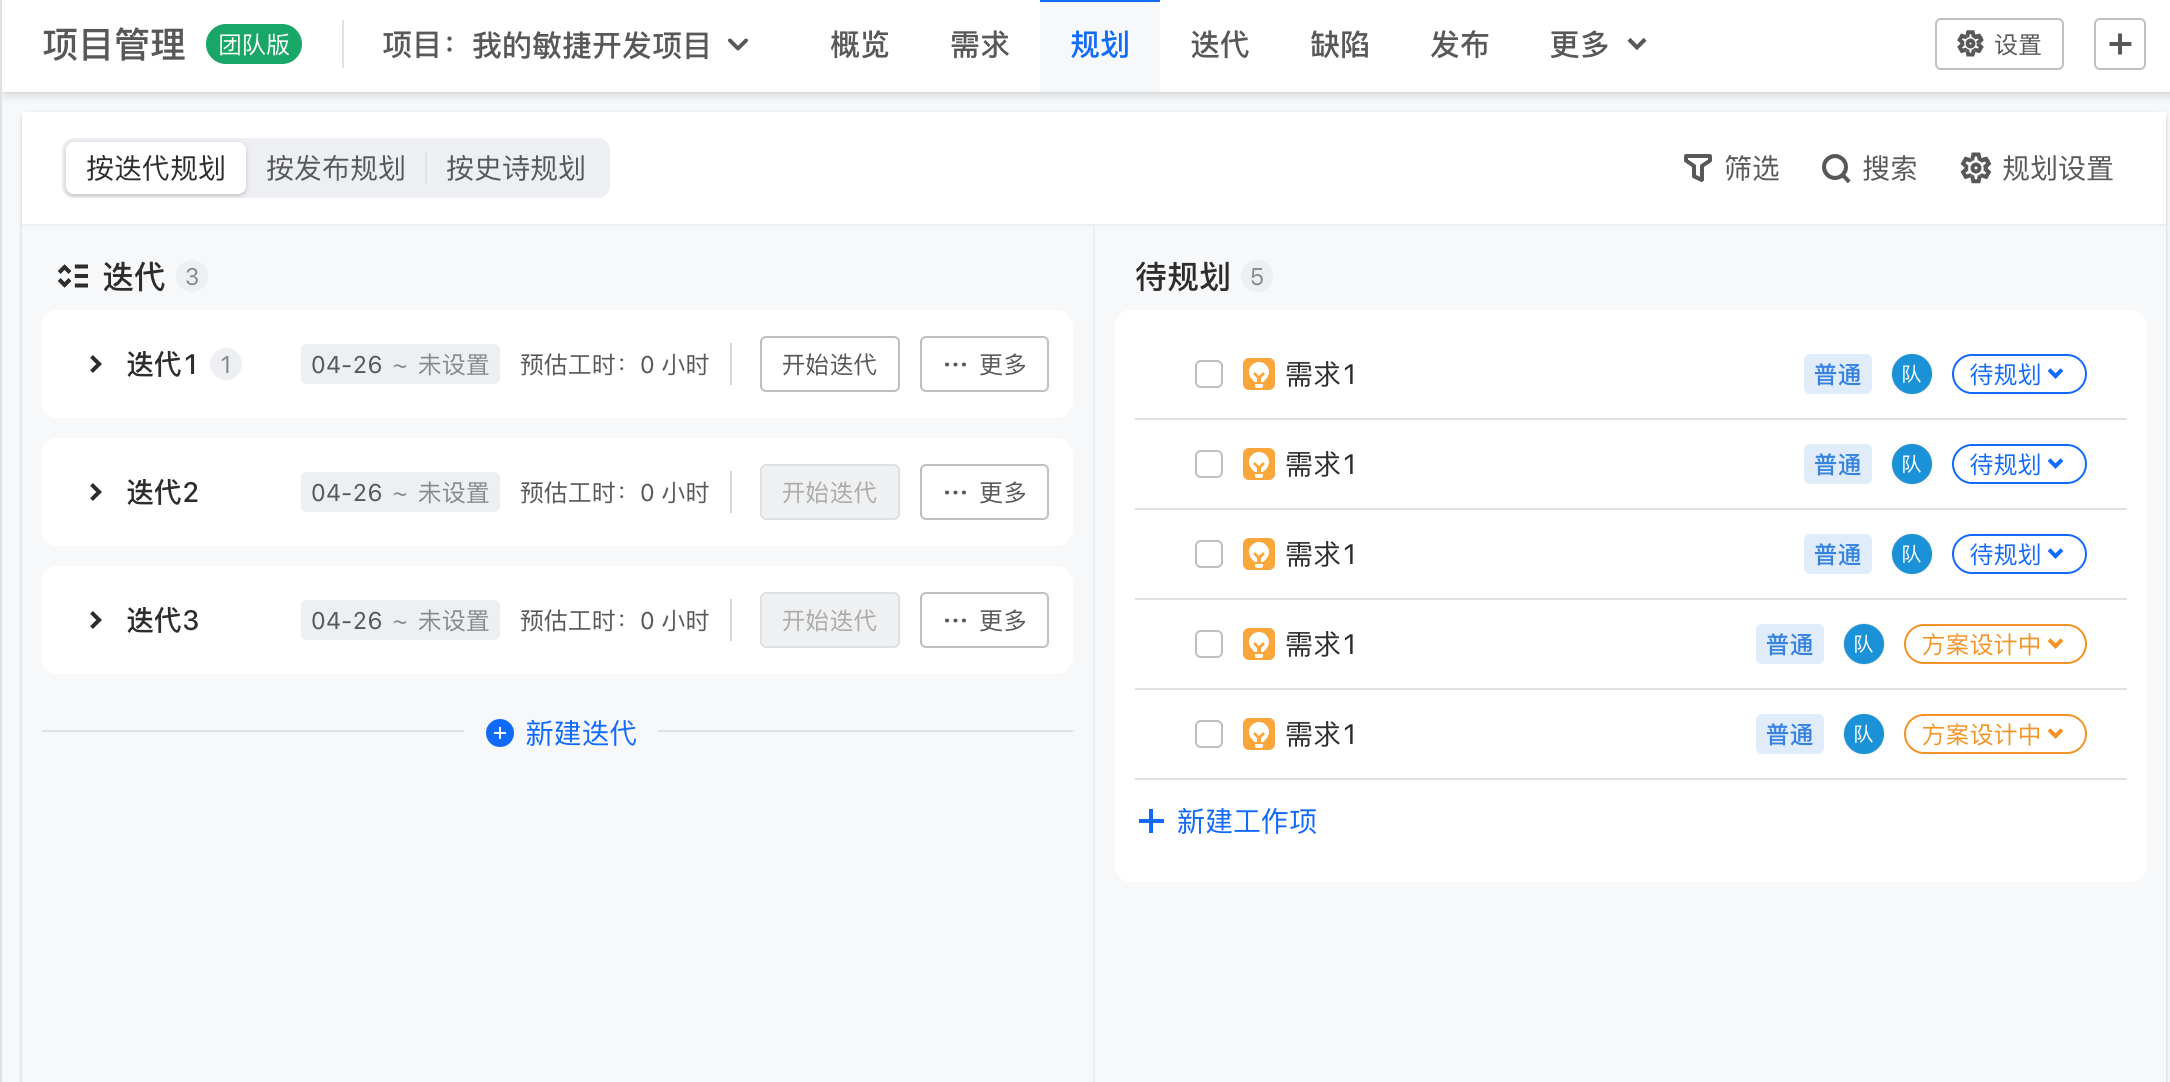Image resolution: width=2170 pixels, height=1082 pixels.
Task: Click the date range of 迭代2
Action: [x=399, y=492]
